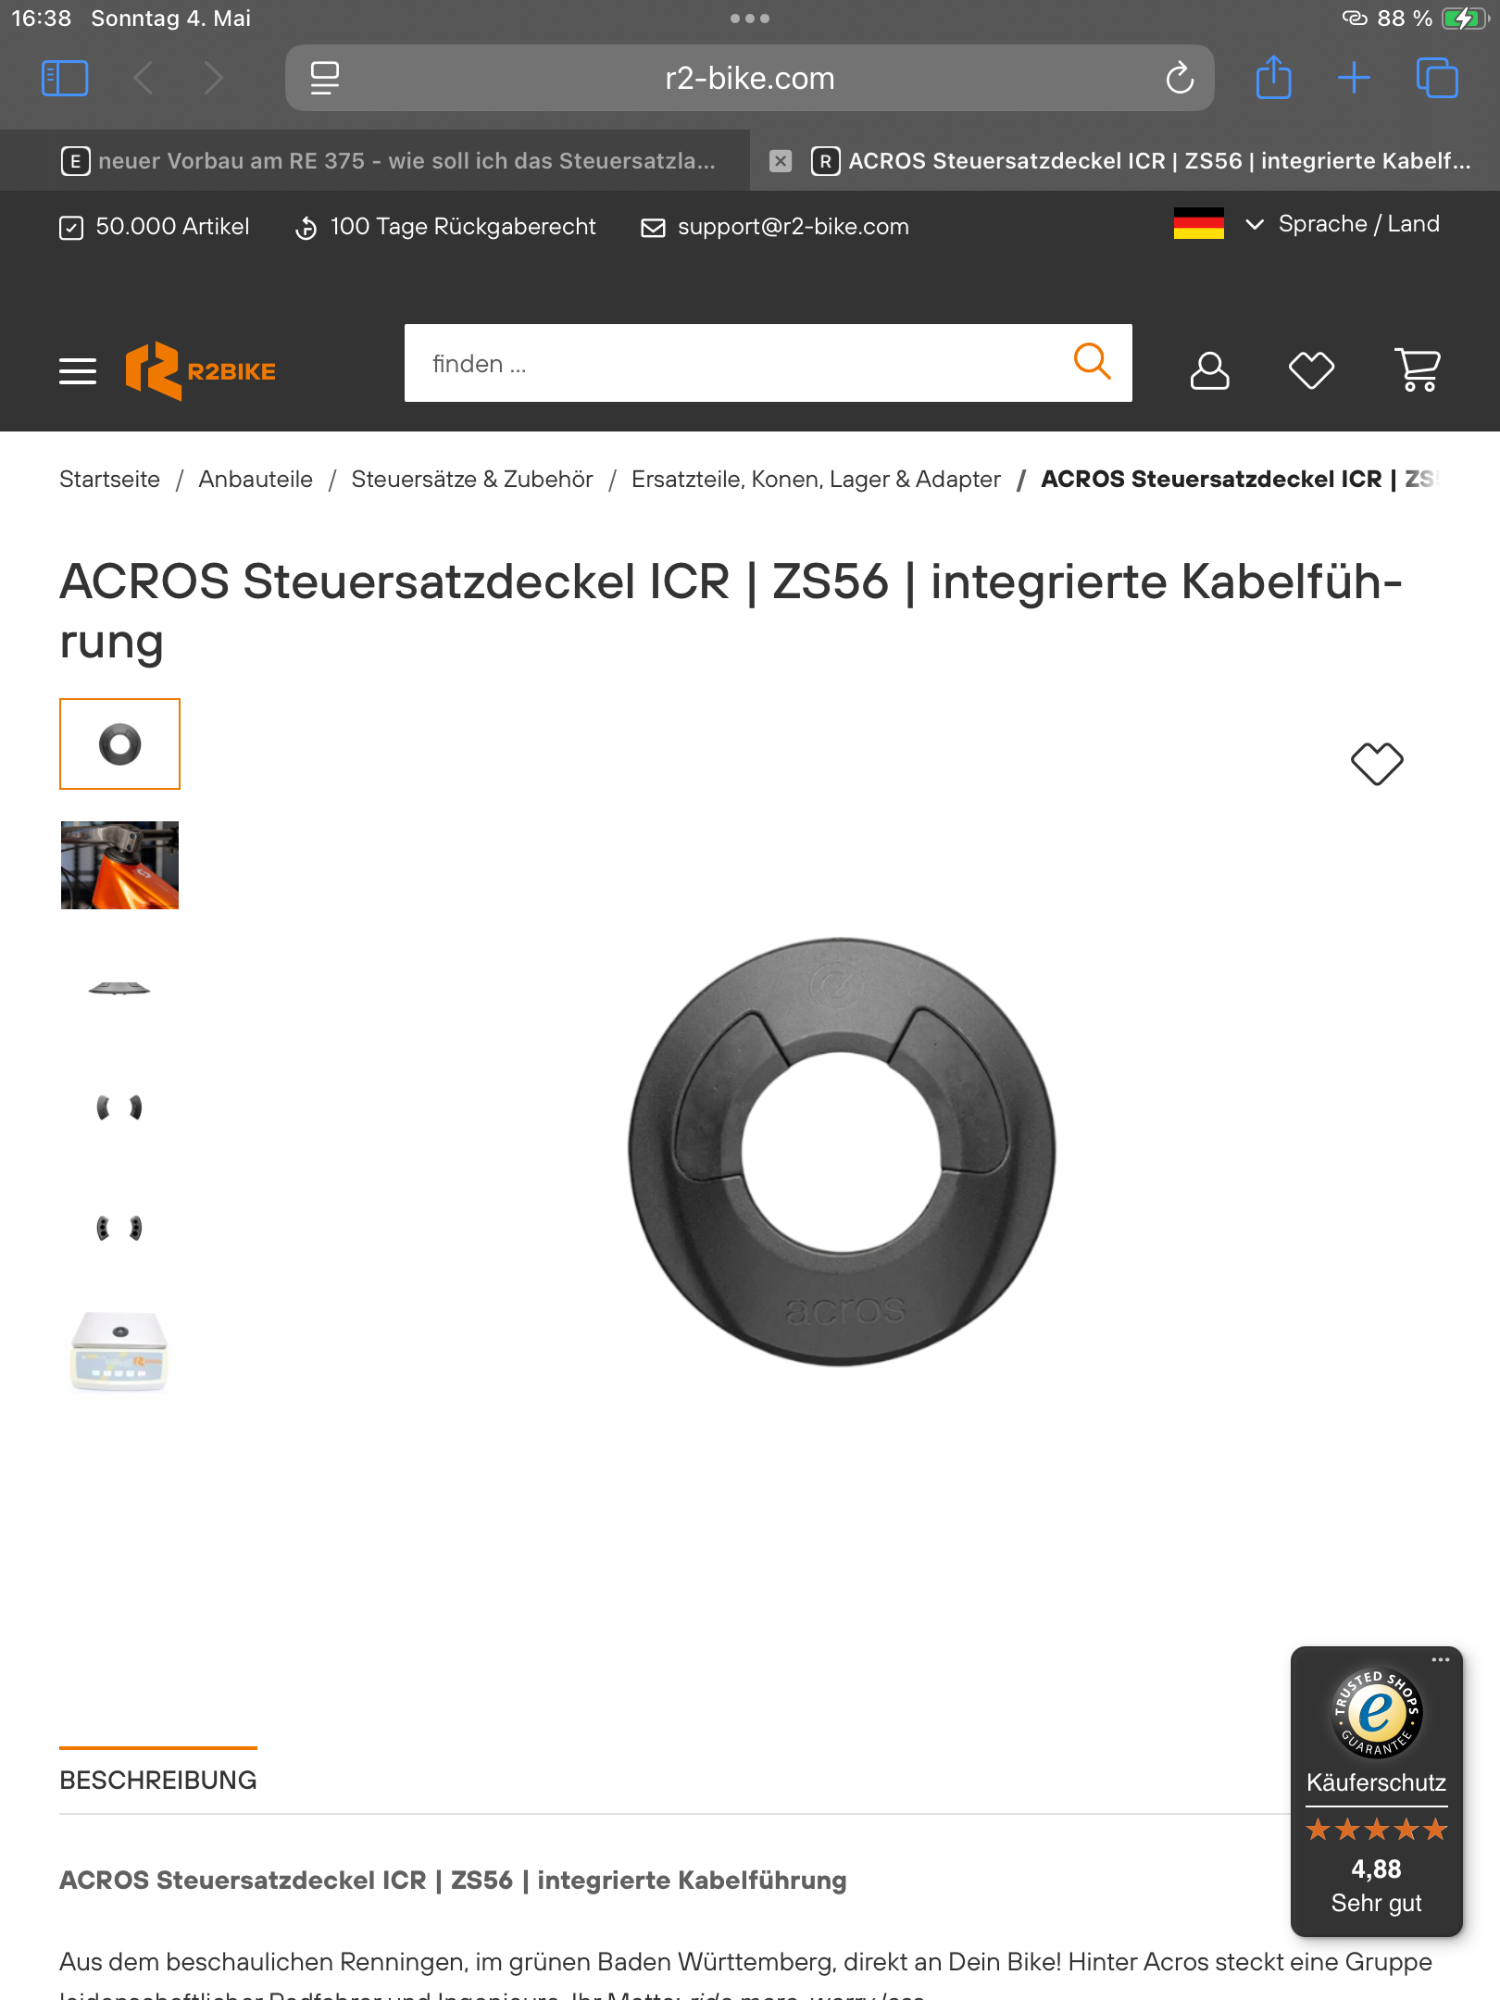Viewport: 1500px width, 2000px height.
Task: Click the support@r2-bike.com email link
Action: 793,227
